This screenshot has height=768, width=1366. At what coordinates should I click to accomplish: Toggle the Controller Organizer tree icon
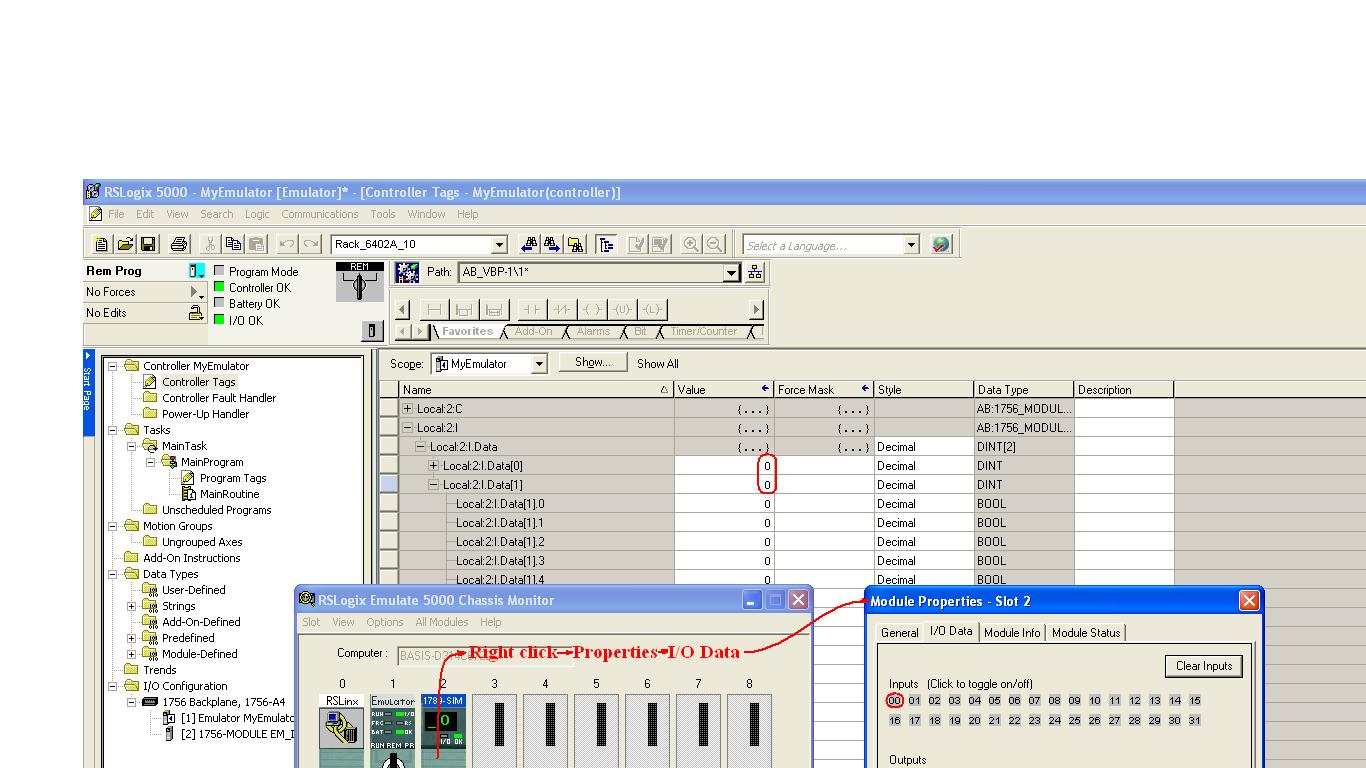tap(606, 244)
